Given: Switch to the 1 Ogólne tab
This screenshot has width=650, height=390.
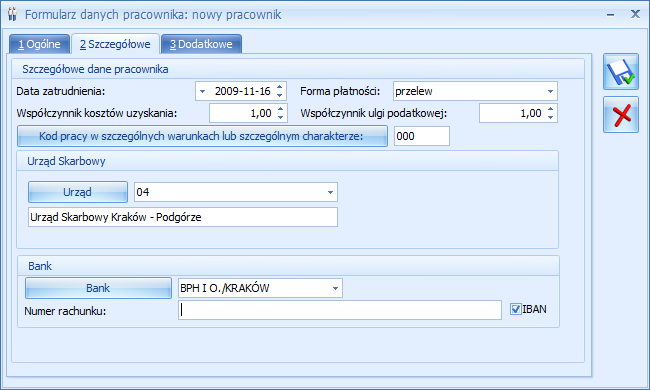Looking at the screenshot, I should [x=39, y=44].
